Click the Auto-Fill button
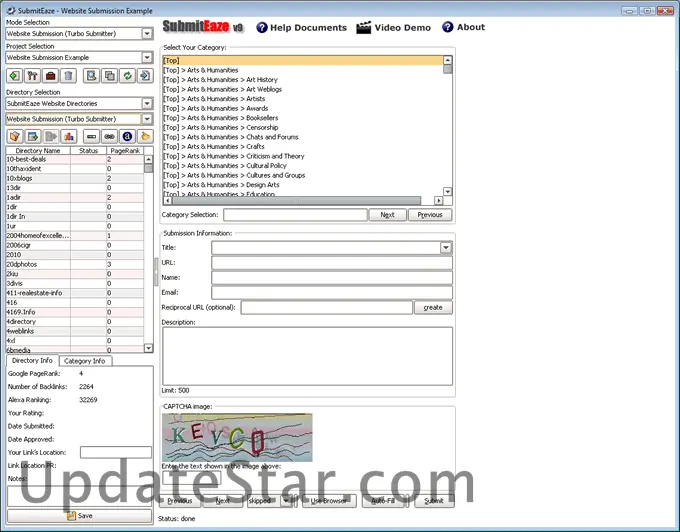The width and height of the screenshot is (680, 532). click(383, 501)
